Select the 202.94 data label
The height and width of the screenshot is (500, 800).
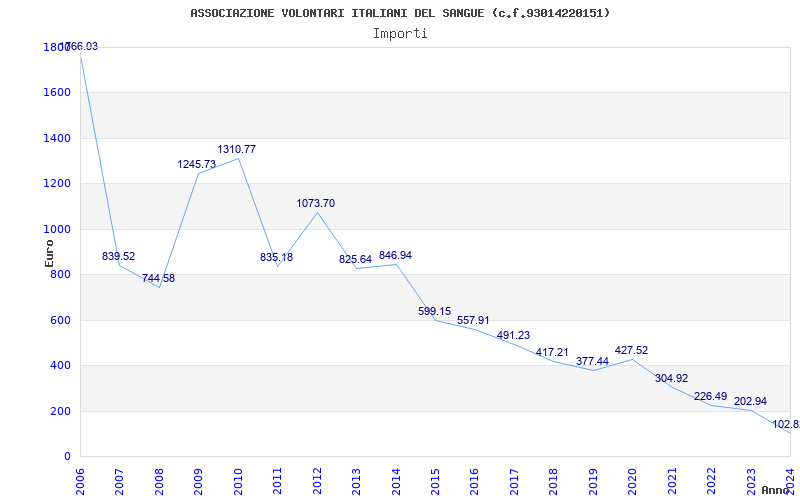pos(750,401)
